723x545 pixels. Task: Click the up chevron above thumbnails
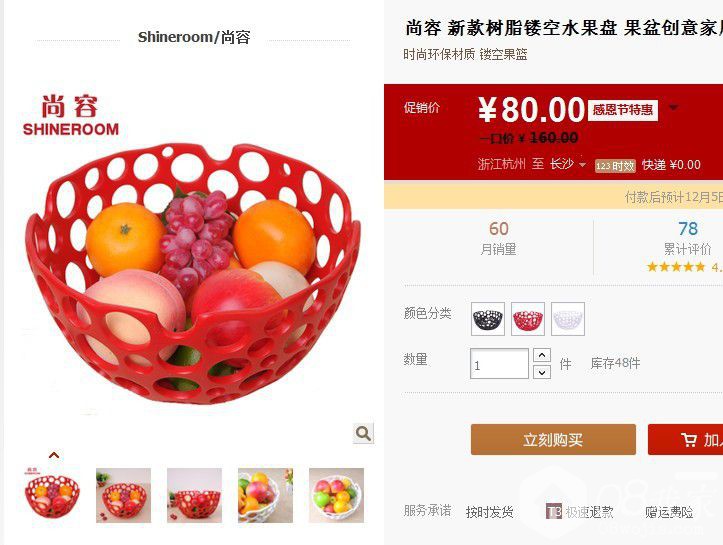coord(54,456)
